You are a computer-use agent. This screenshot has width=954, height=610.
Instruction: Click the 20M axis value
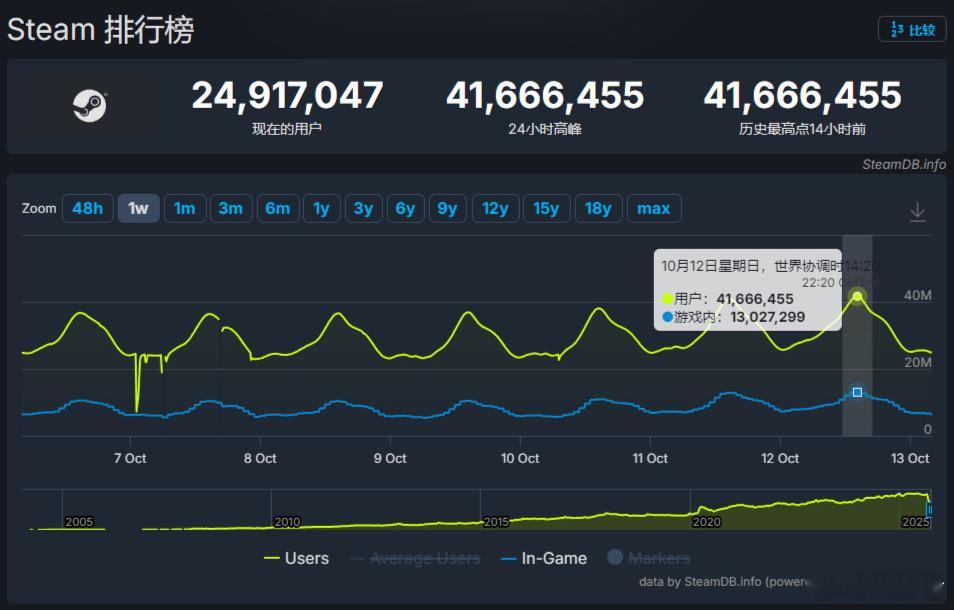[917, 362]
